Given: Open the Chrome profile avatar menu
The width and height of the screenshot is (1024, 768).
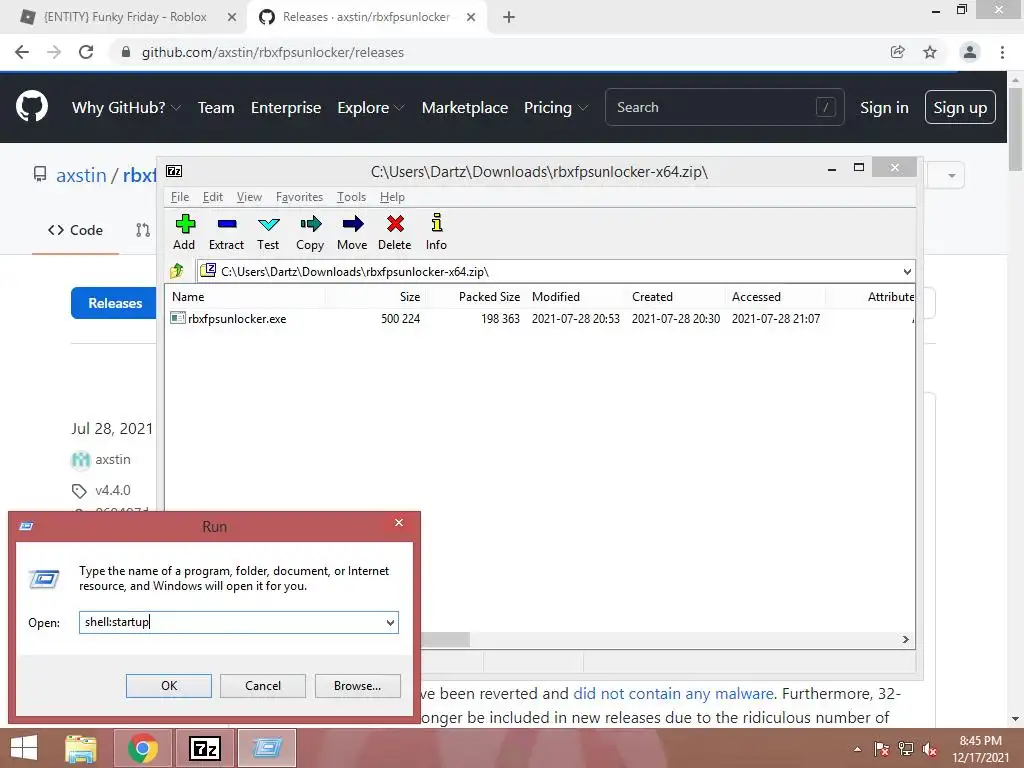Looking at the screenshot, I should 970,52.
